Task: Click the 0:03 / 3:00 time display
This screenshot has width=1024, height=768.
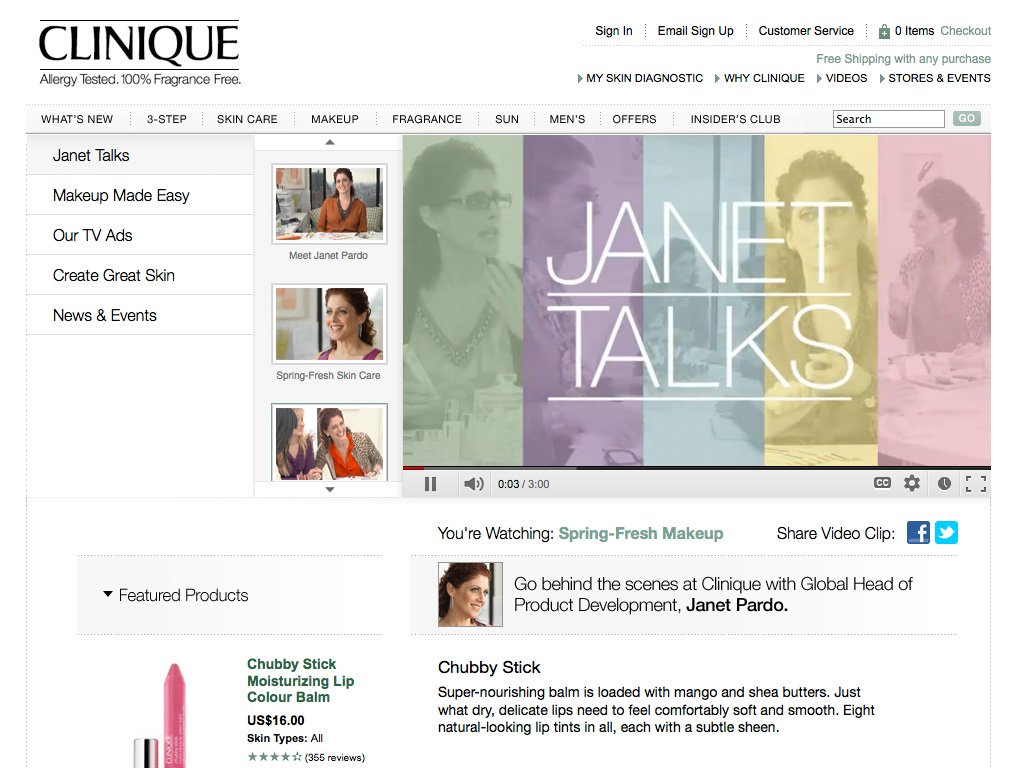Action: pyautogui.click(x=523, y=484)
